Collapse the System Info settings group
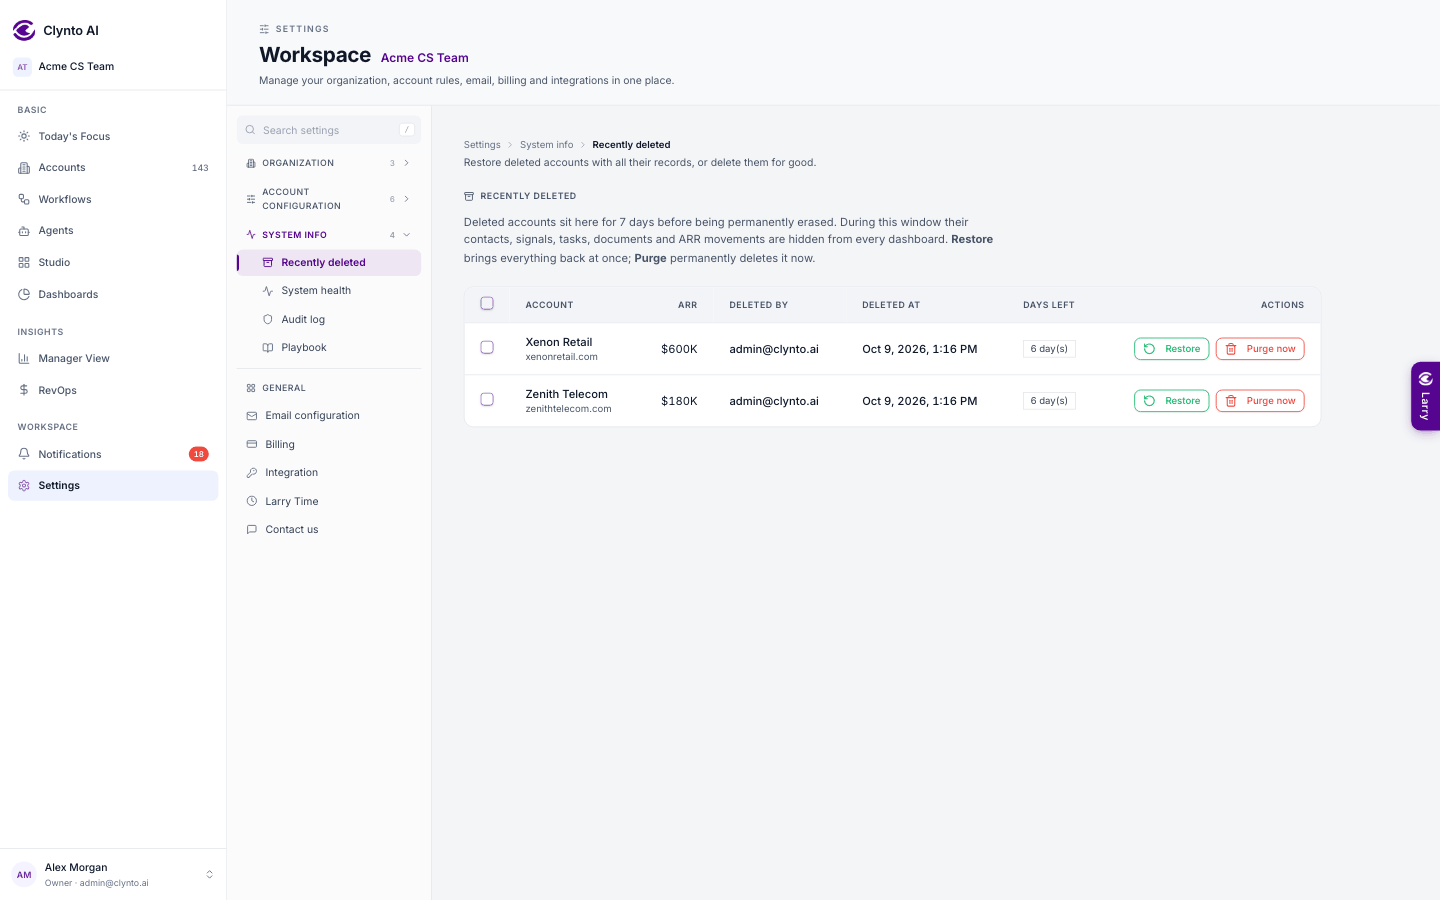 [329, 235]
